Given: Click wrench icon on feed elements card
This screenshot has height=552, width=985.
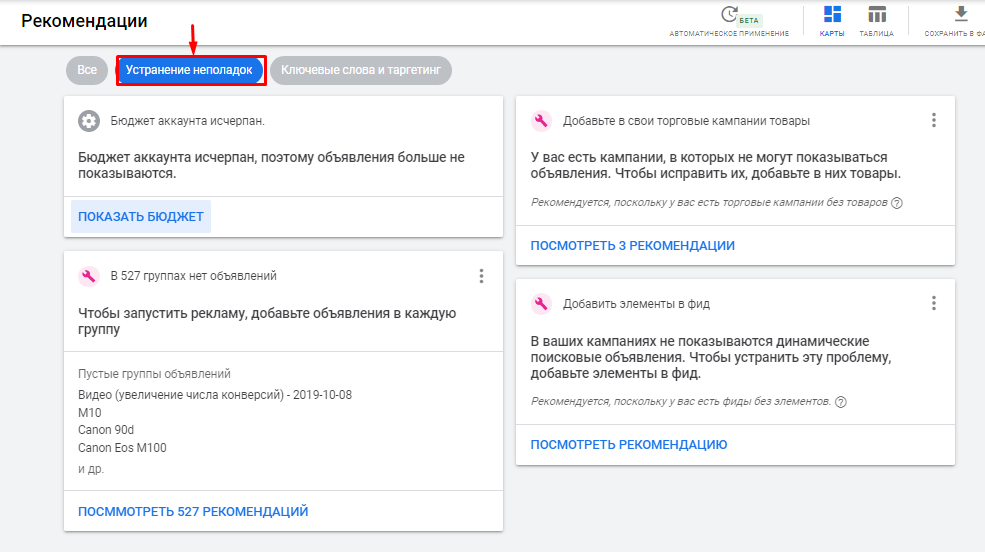Looking at the screenshot, I should [541, 304].
